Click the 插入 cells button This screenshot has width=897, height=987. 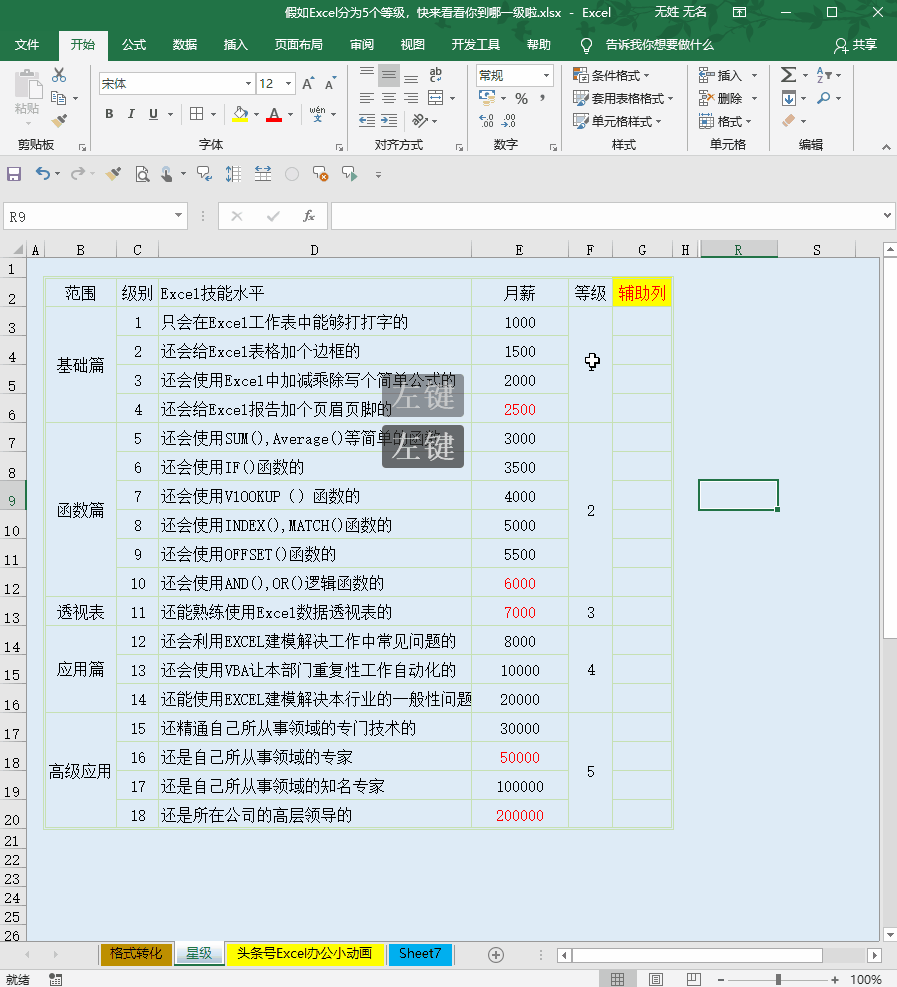click(721, 76)
